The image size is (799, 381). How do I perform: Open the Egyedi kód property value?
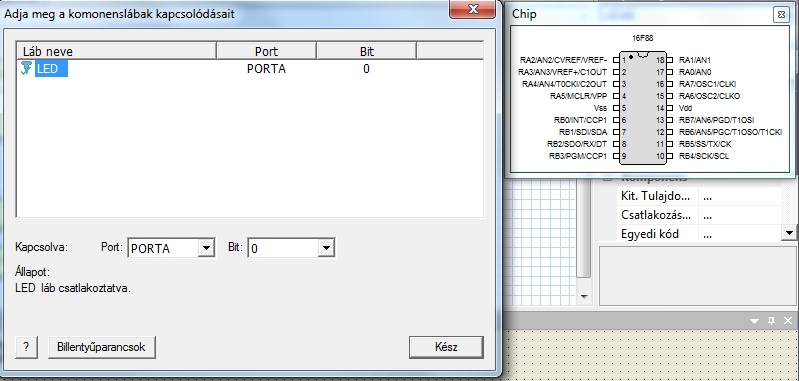[739, 234]
